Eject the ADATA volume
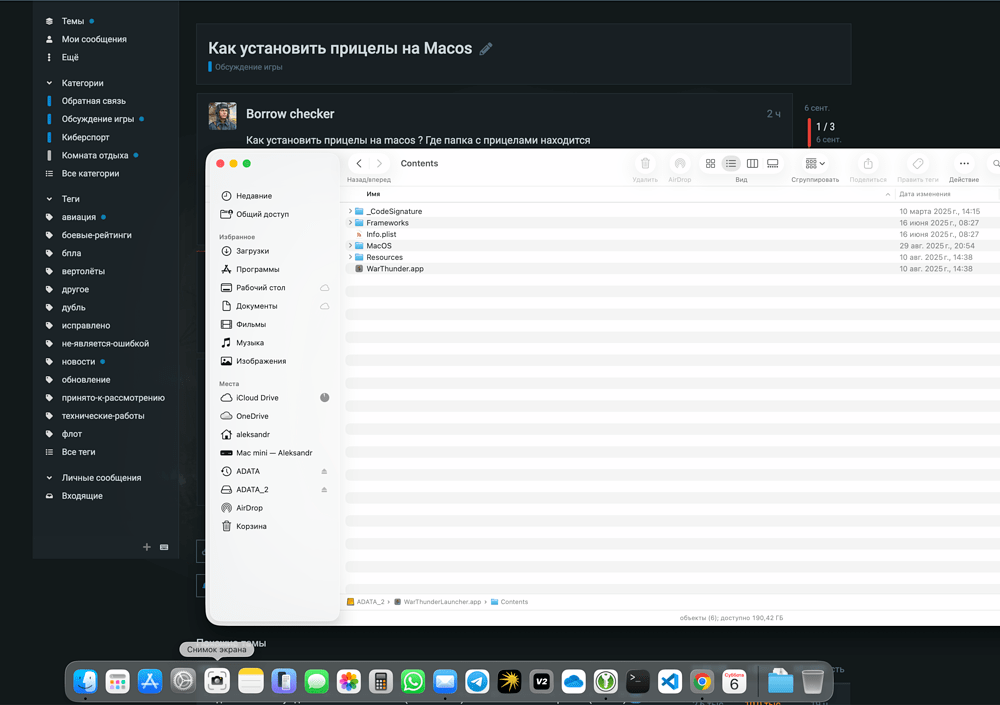The height and width of the screenshot is (705, 1000). pos(325,471)
